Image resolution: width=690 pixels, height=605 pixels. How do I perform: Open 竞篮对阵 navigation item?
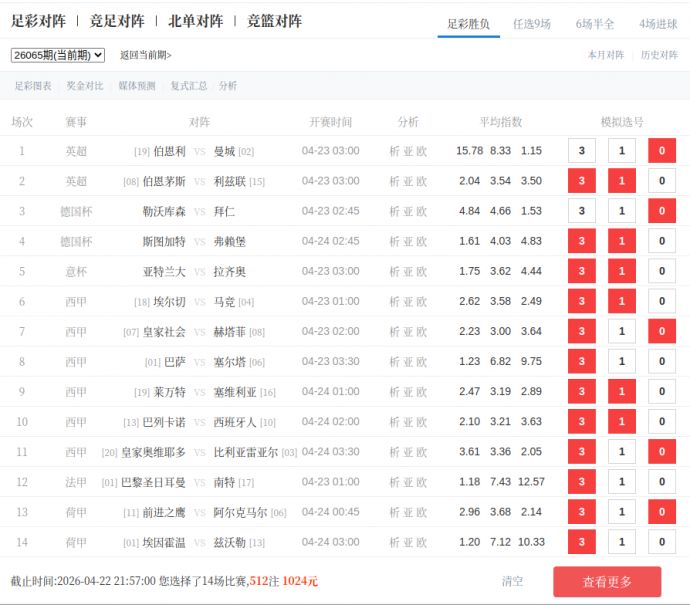(x=274, y=21)
